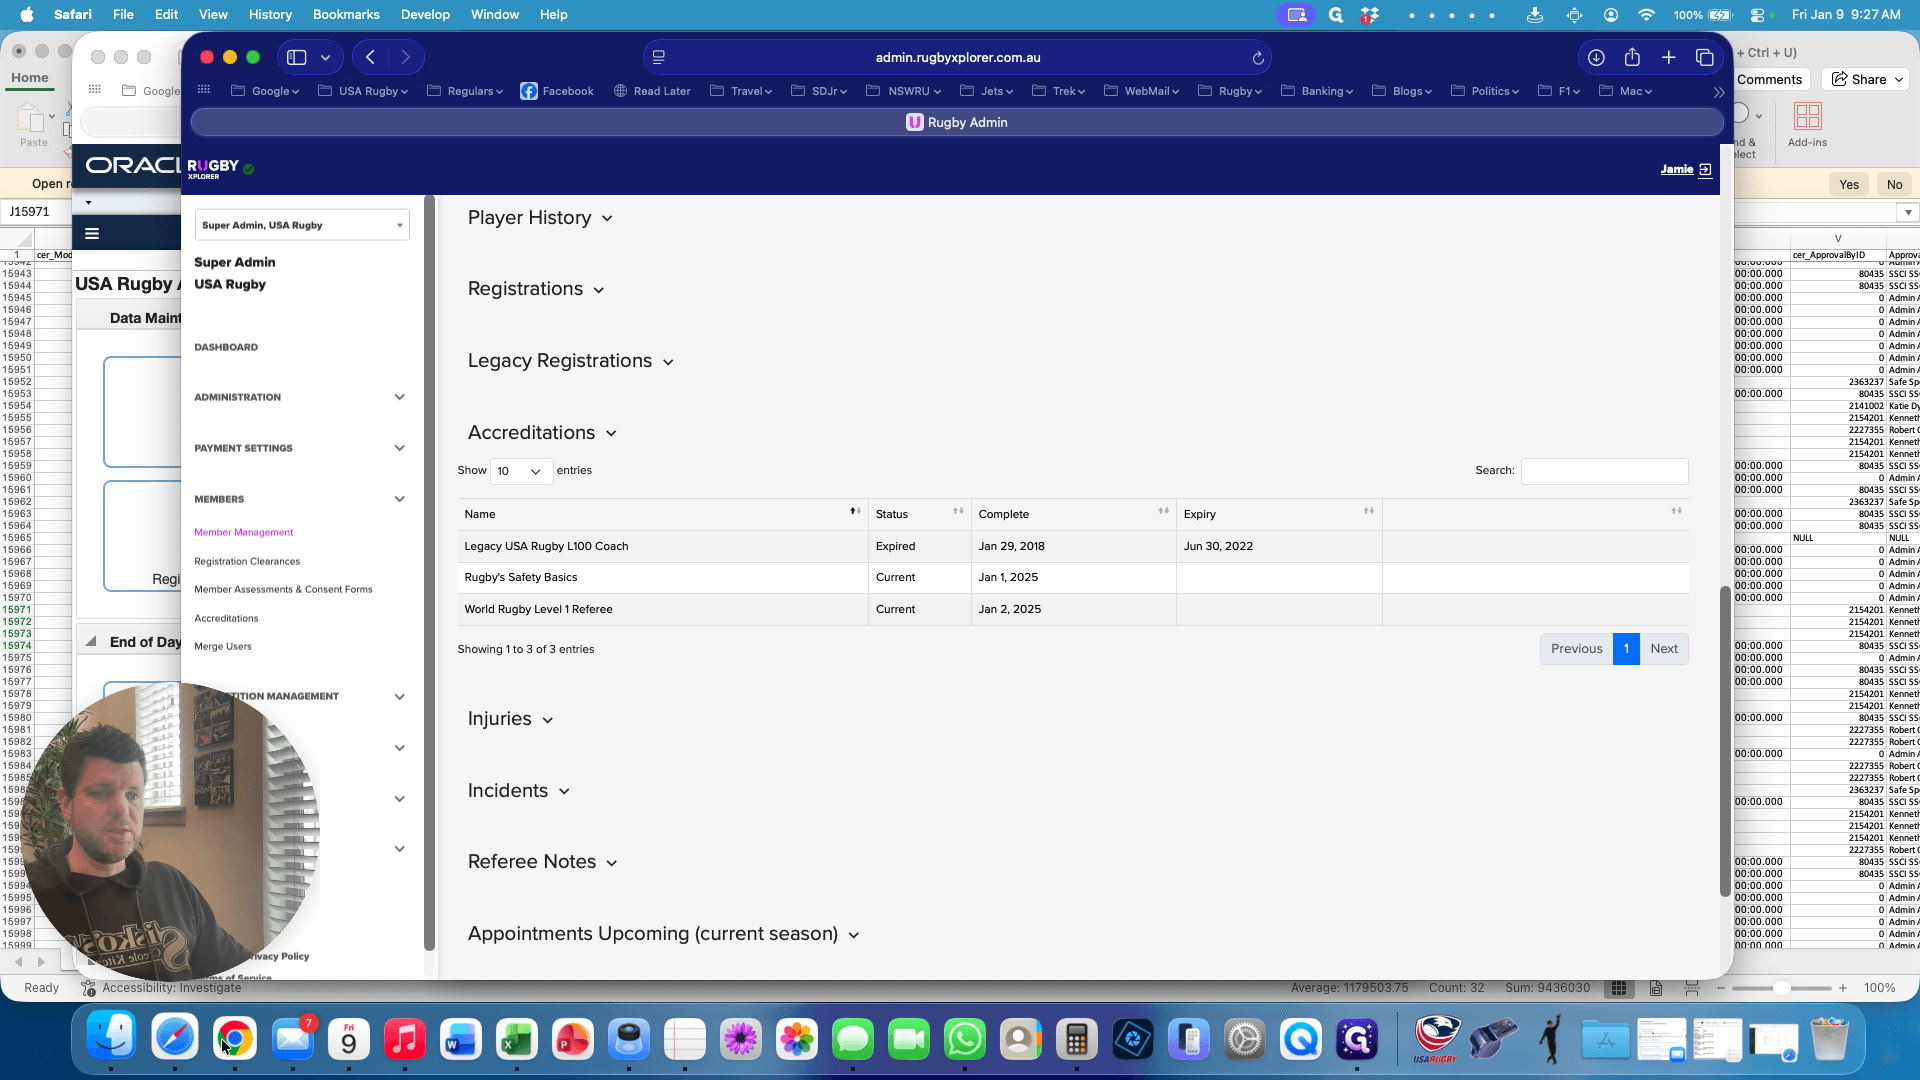Reload page using the address bar icon
This screenshot has width=1920, height=1080.
click(x=1258, y=58)
